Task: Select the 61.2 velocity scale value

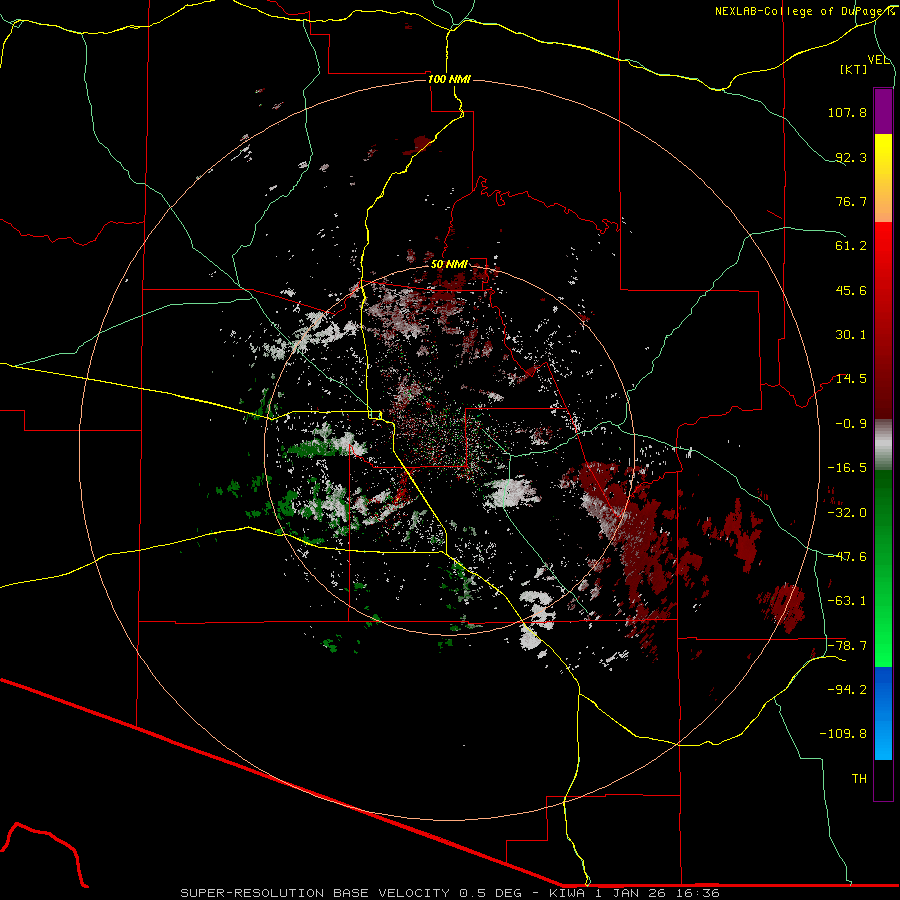Action: point(851,246)
